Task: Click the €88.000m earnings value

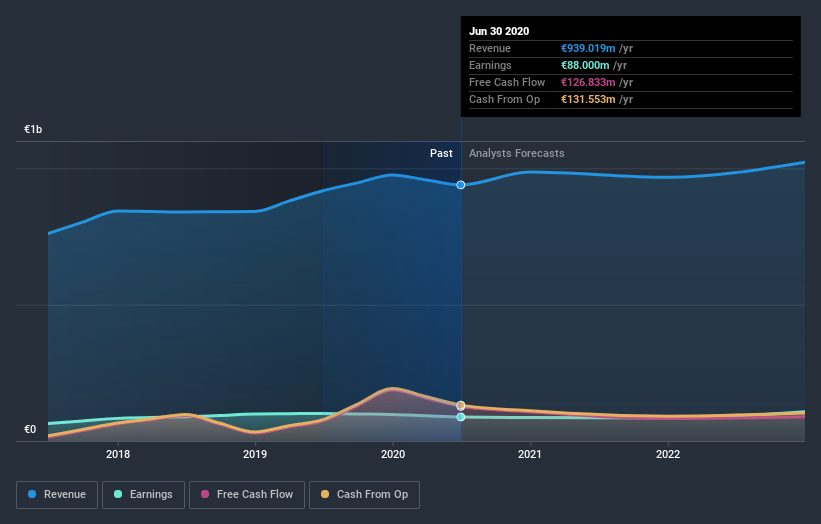Action: (585, 65)
